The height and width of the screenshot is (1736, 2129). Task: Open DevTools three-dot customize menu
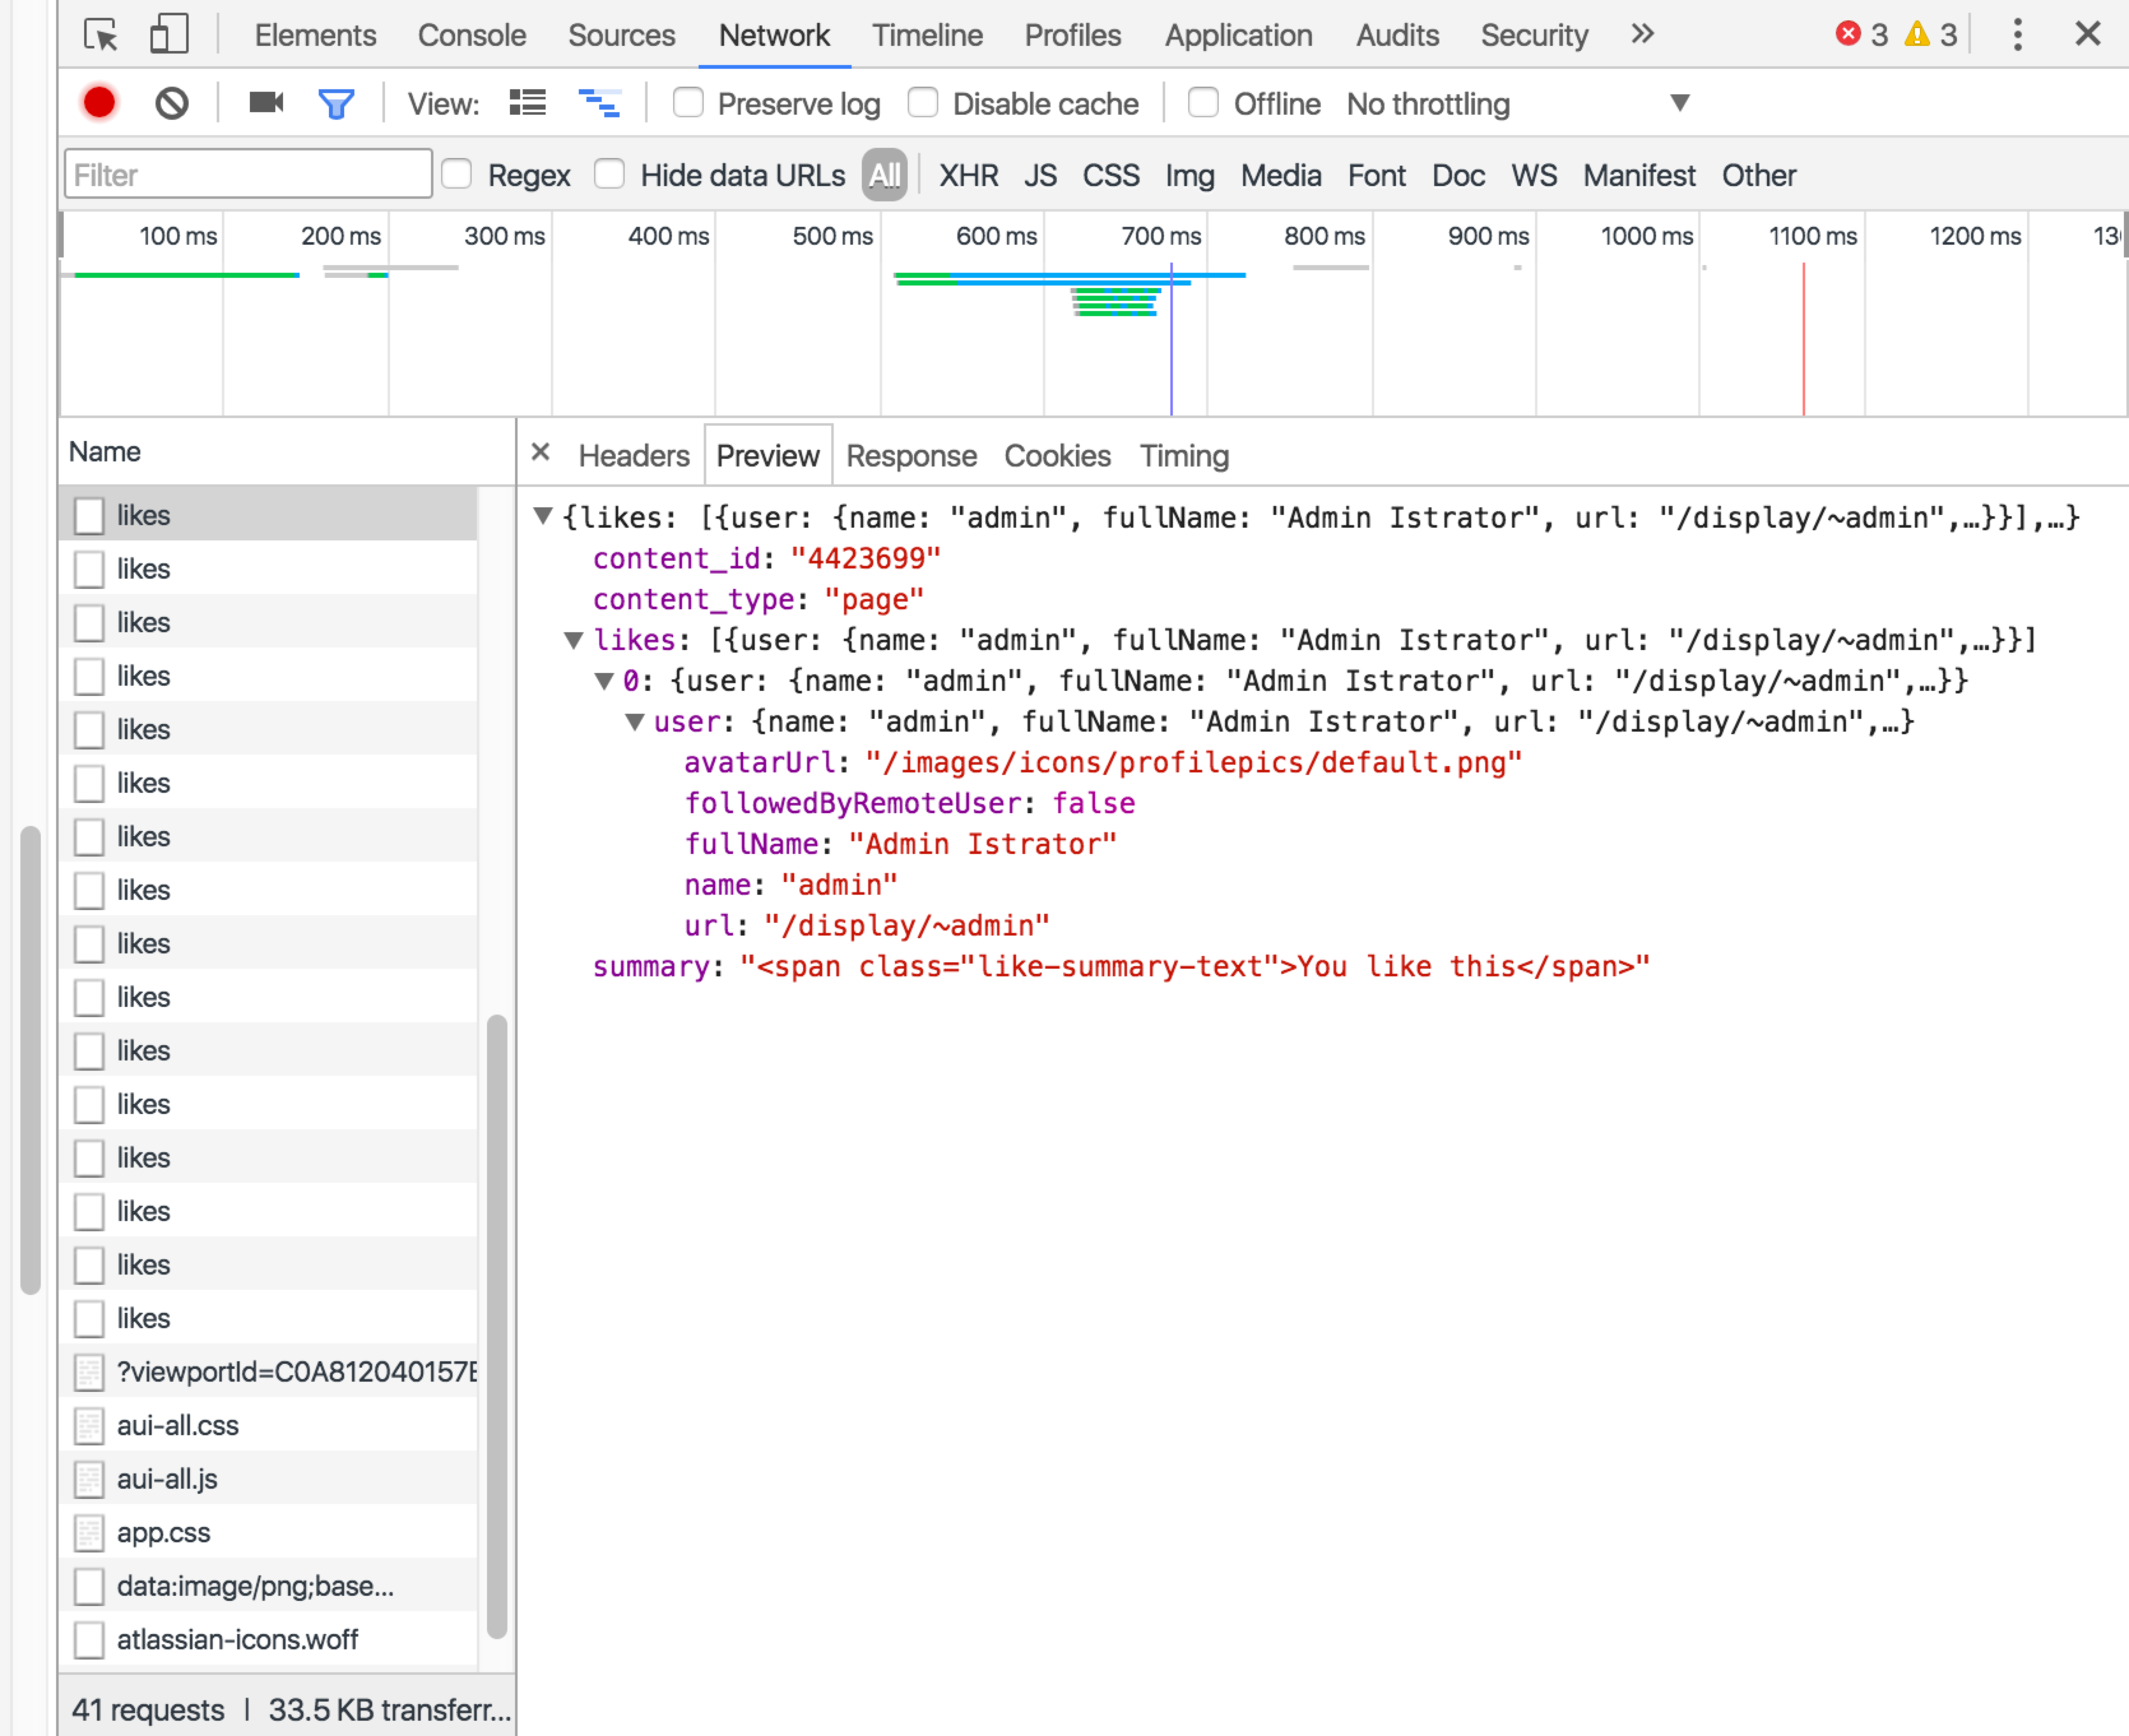tap(2017, 35)
